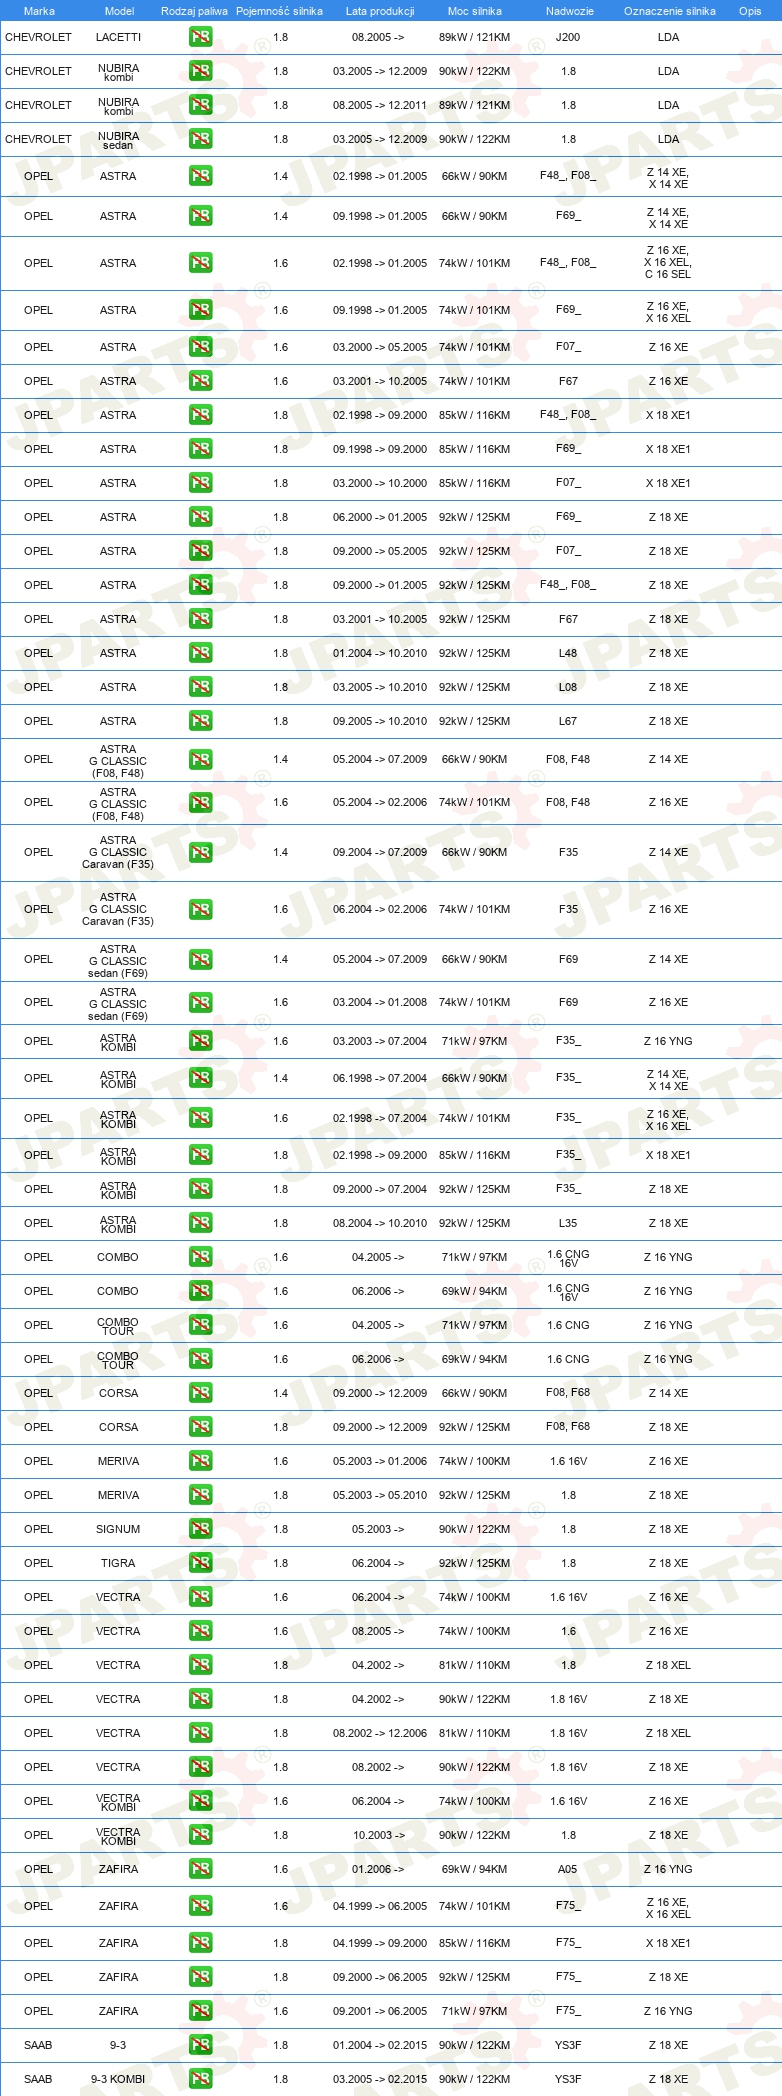Image resolution: width=782 pixels, height=2096 pixels.
Task: Select the 08.2005 -> 12.2011 years cell
Action: pyautogui.click(x=380, y=105)
